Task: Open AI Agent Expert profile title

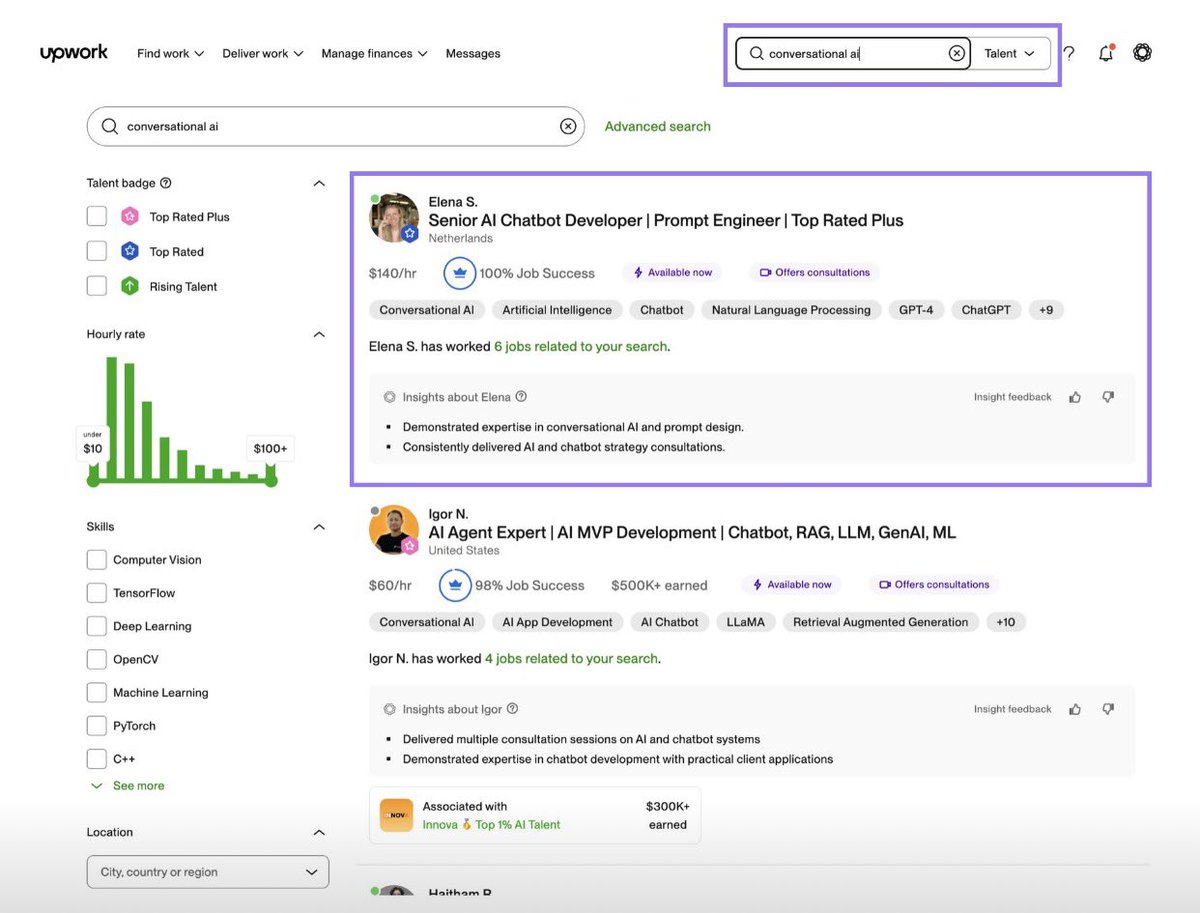Action: coord(692,532)
